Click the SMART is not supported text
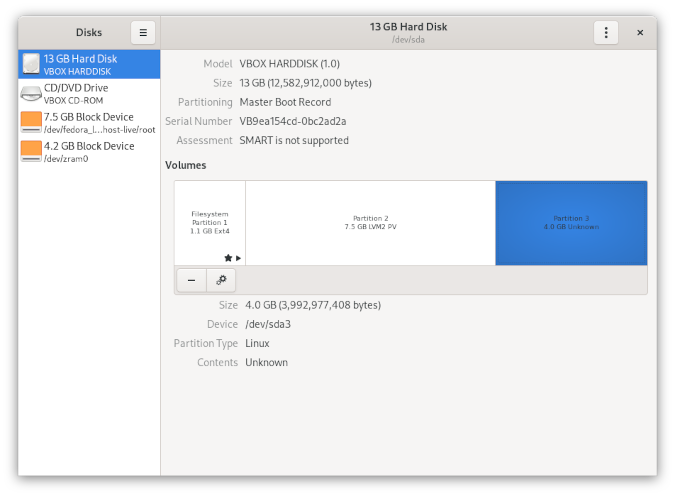This screenshot has width=675, height=496. (294, 140)
